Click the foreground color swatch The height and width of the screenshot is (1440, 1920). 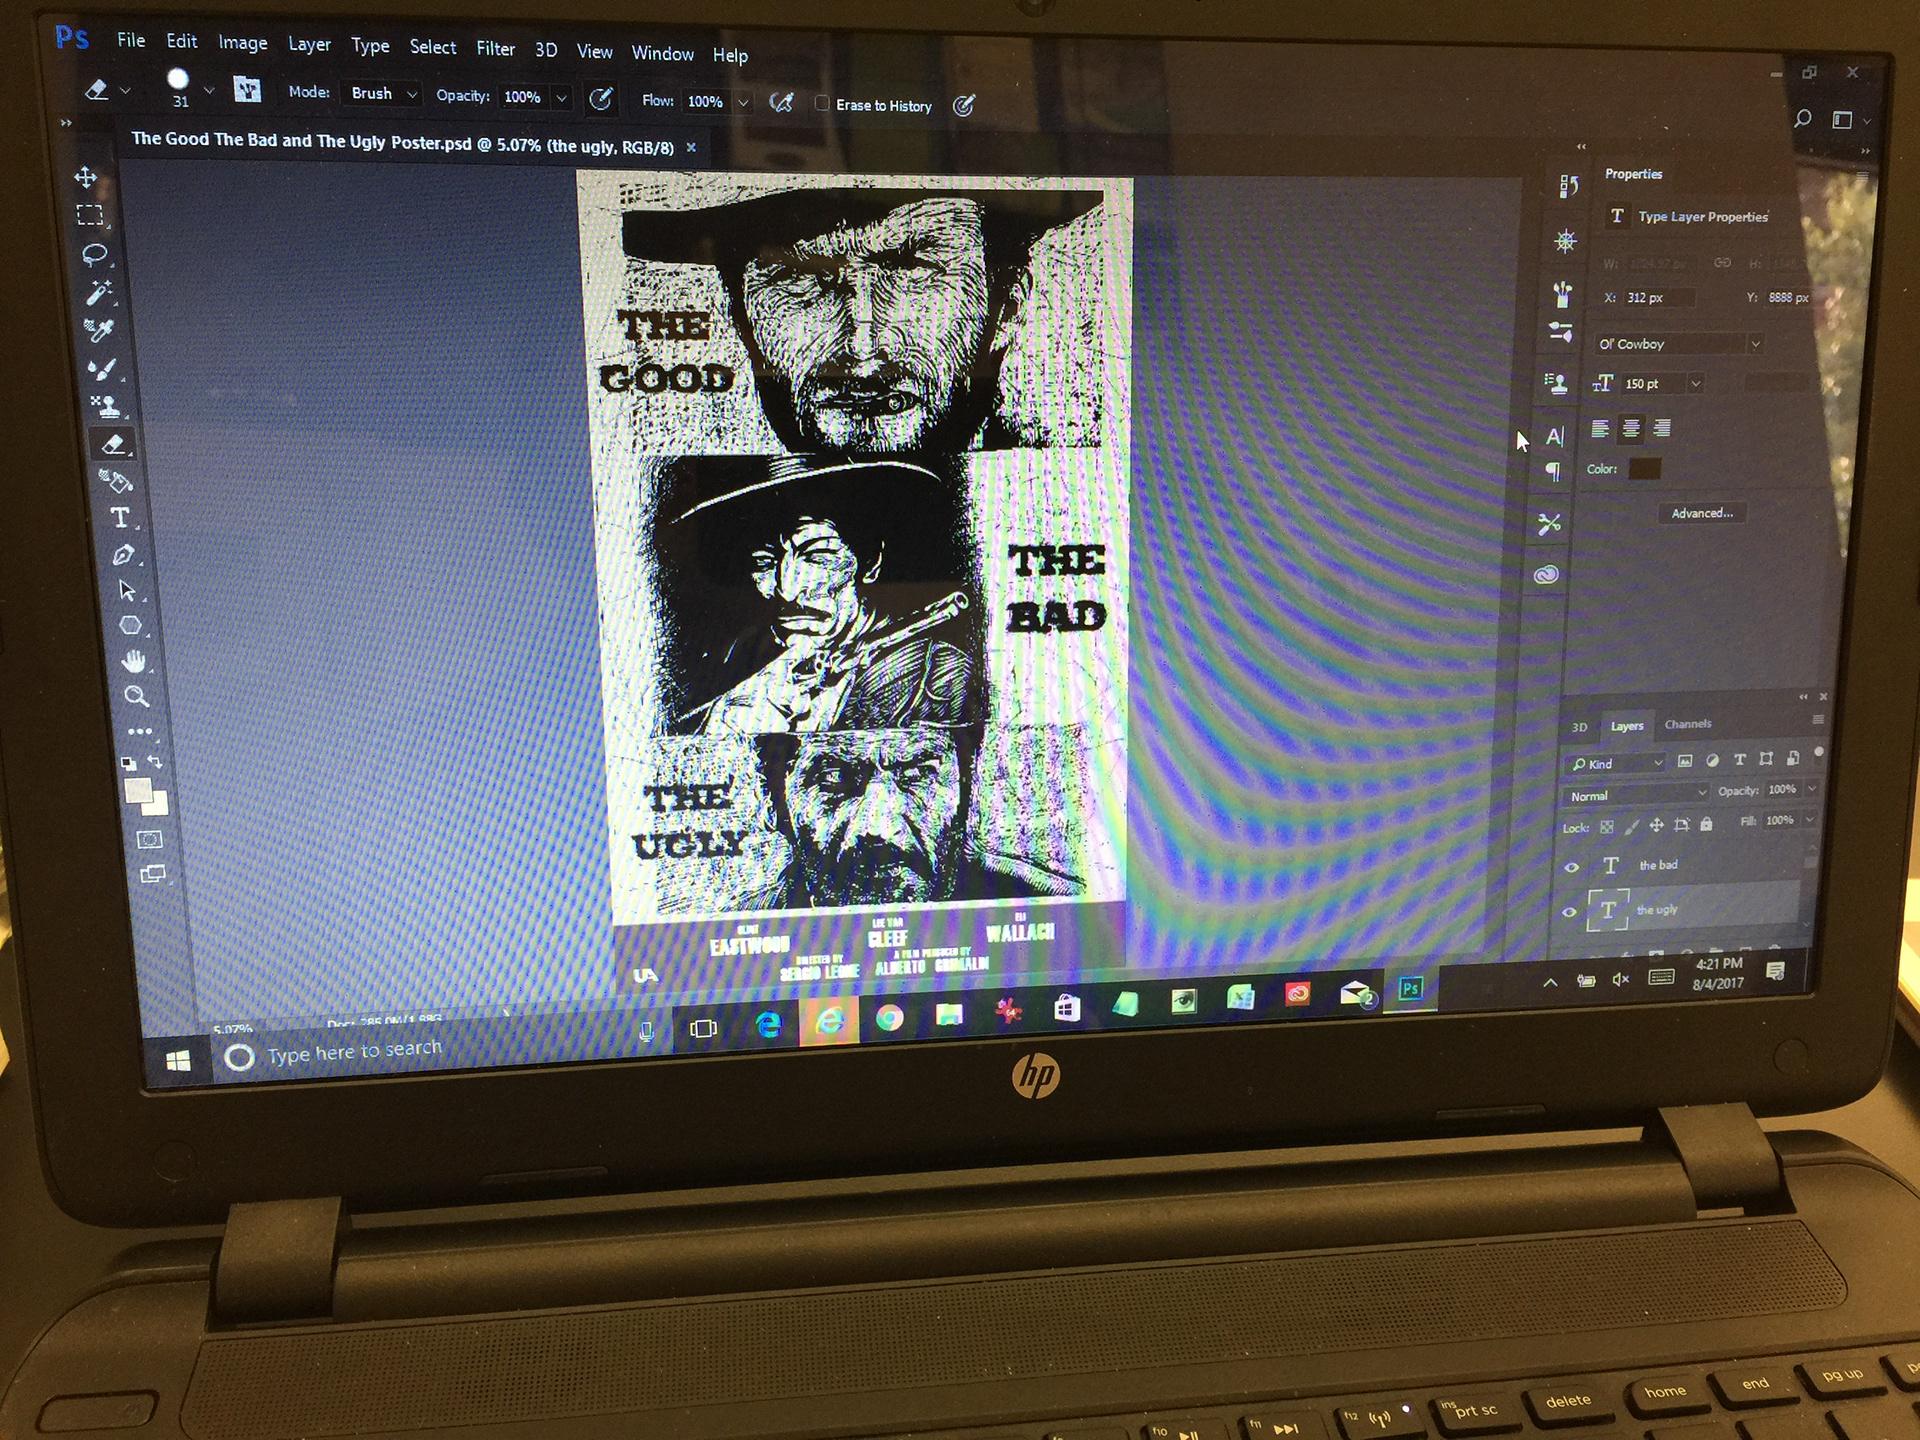pyautogui.click(x=138, y=791)
